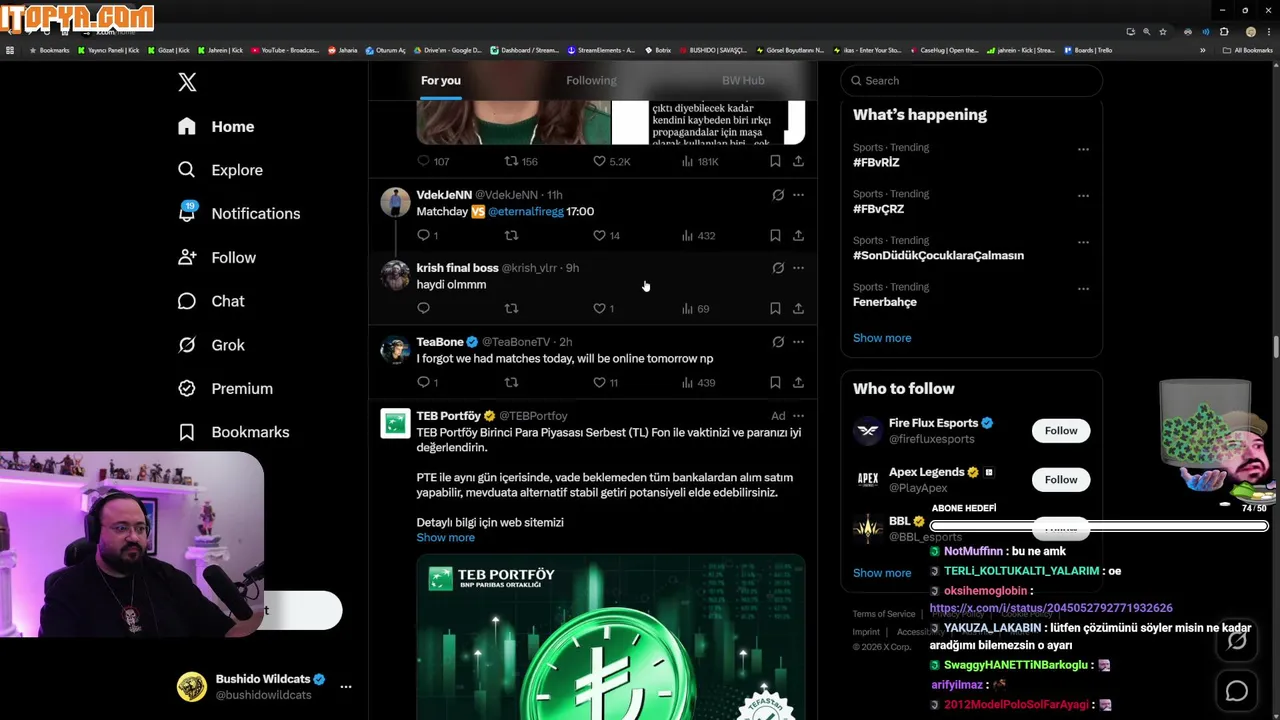Open Home from the sidebar
This screenshot has height=720, width=1280.
click(x=216, y=127)
